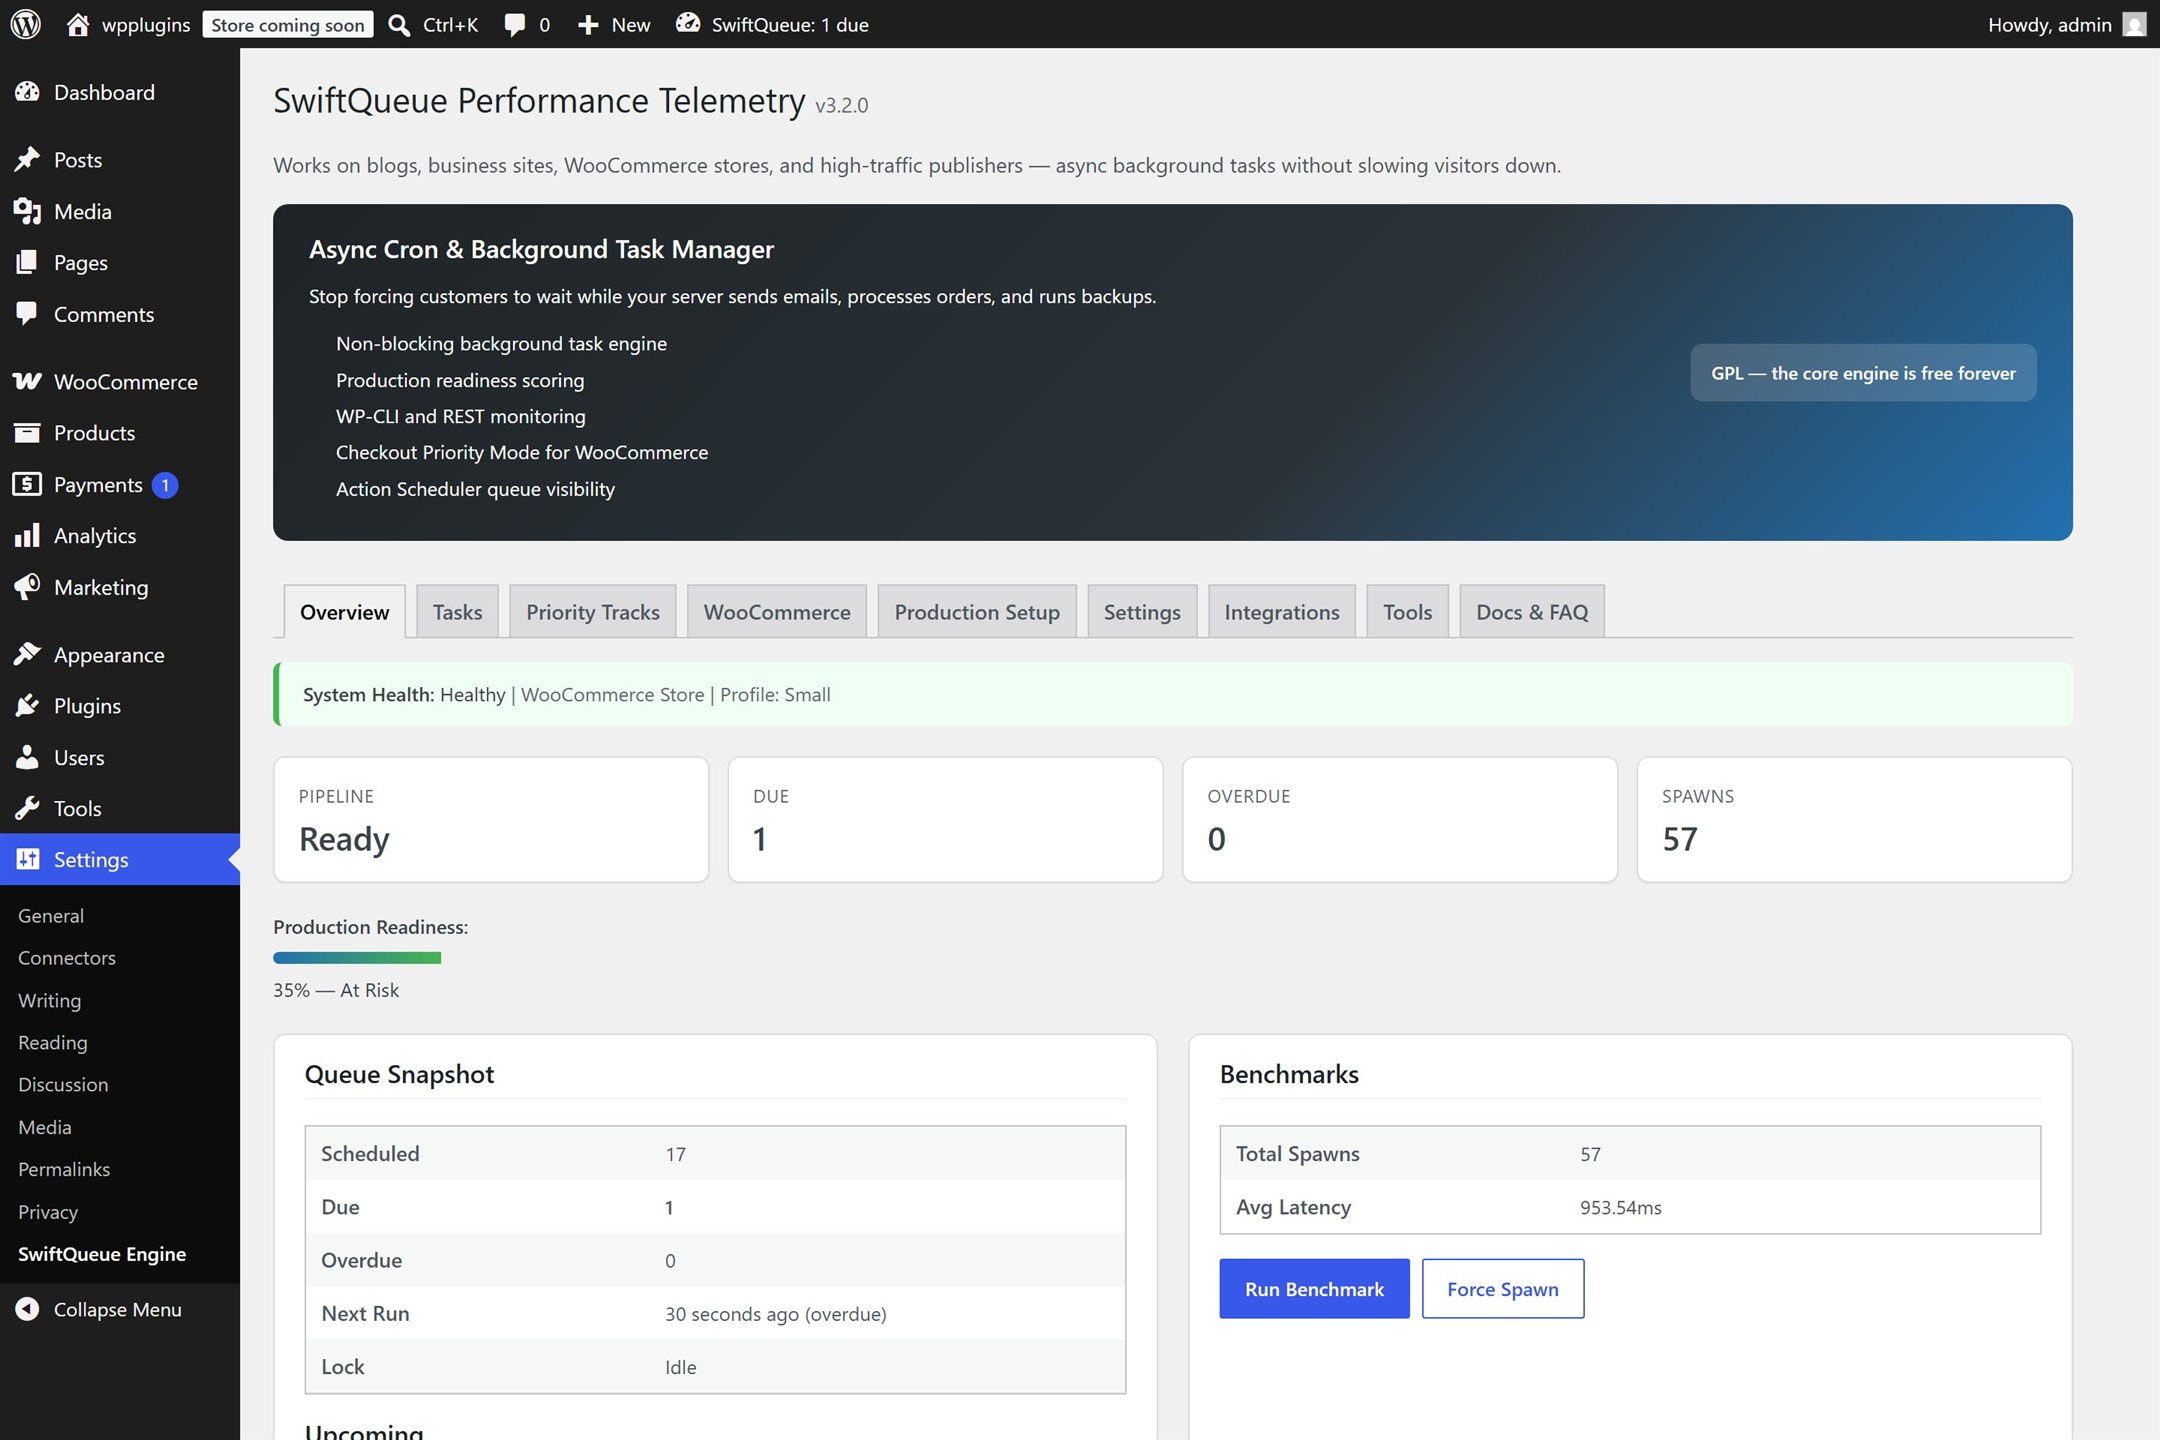
Task: Click the Products archive box icon
Action: [27, 433]
